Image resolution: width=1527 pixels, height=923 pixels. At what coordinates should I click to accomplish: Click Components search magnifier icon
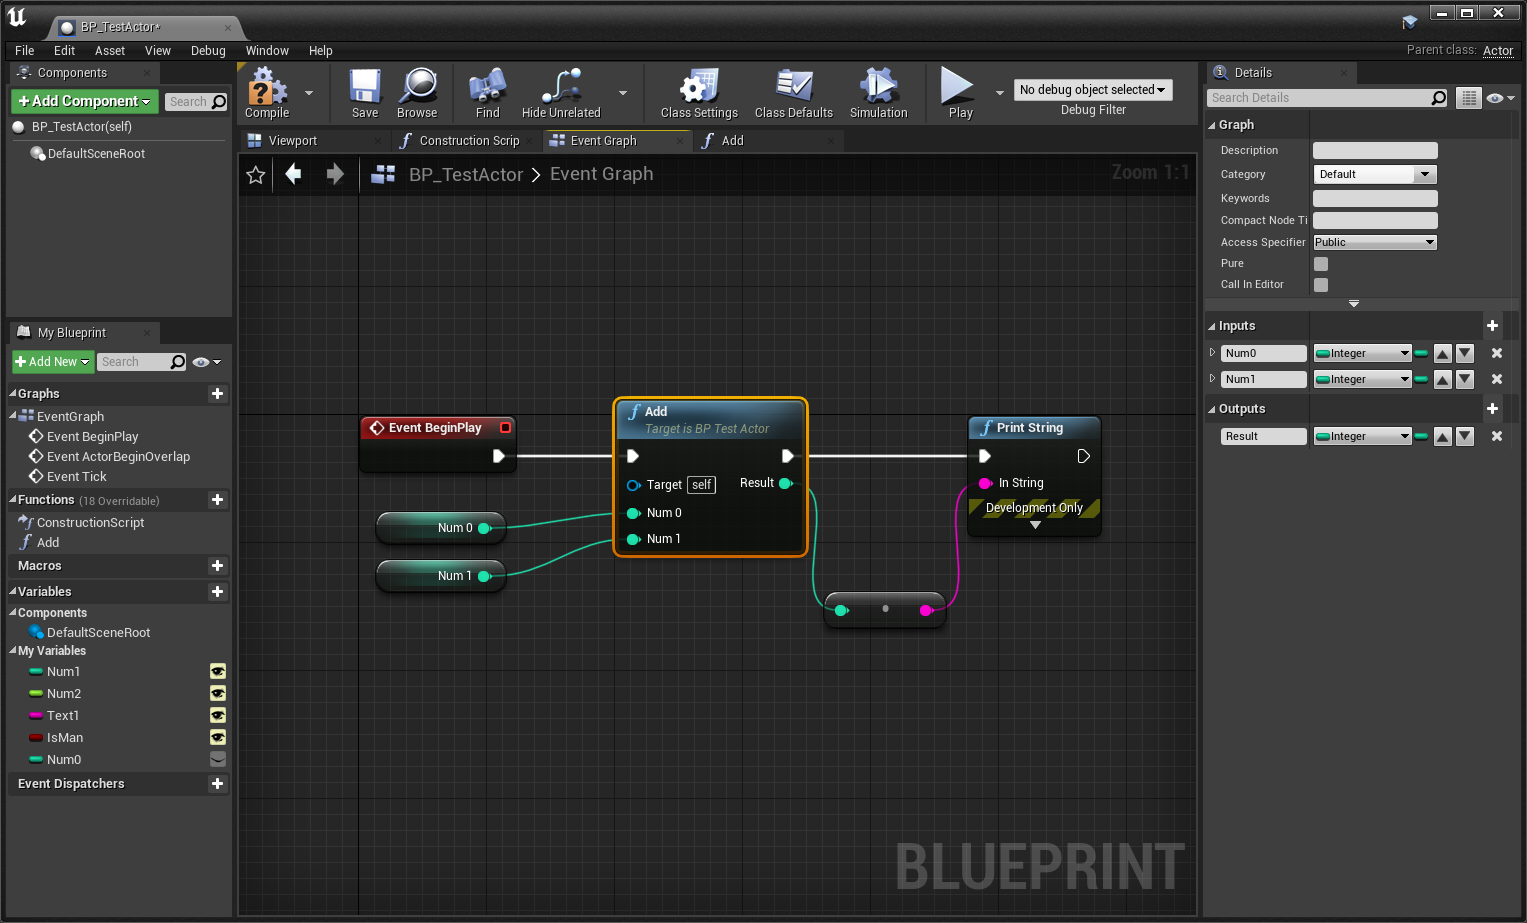coord(219,102)
